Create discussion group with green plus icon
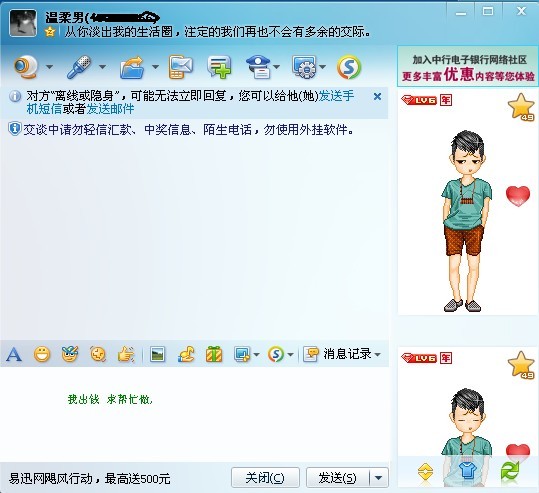 pyautogui.click(x=219, y=67)
